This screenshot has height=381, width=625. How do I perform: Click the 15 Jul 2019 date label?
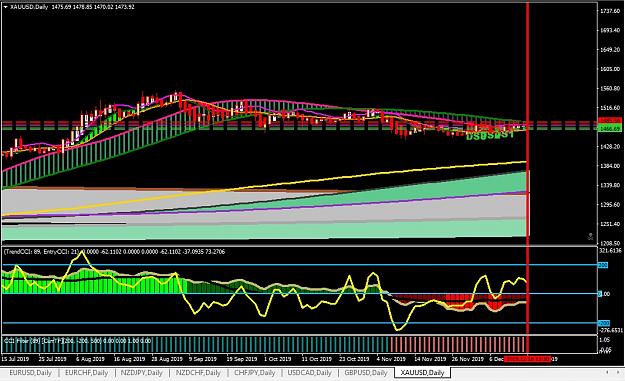[x=16, y=359]
